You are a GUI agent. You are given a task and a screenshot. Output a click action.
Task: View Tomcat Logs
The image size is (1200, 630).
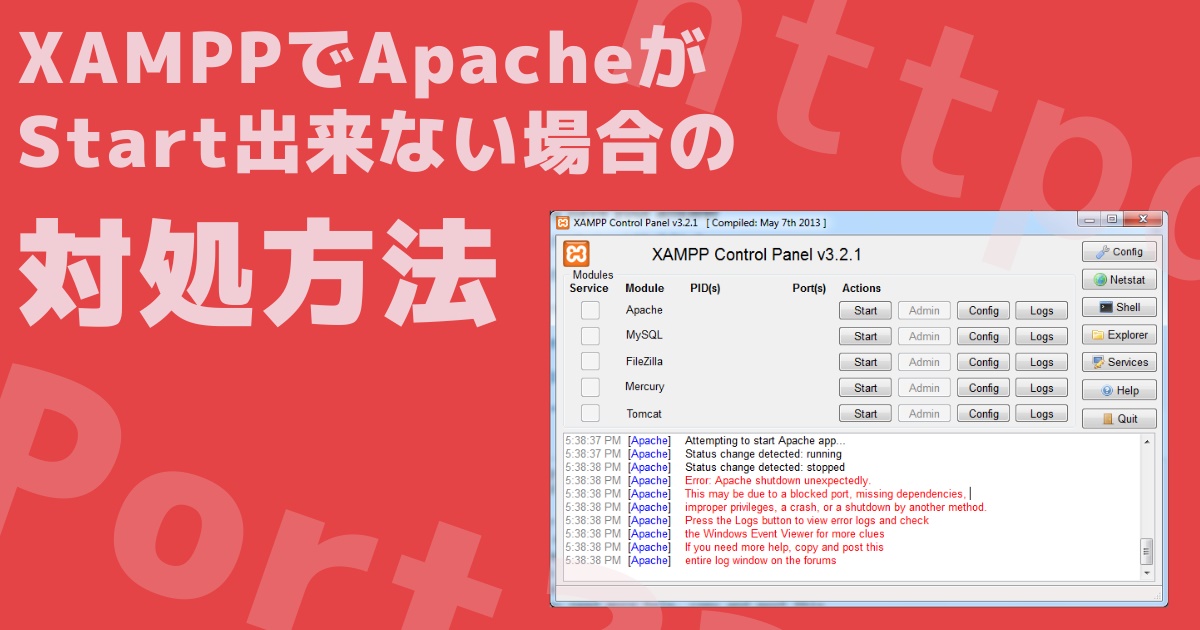1041,414
